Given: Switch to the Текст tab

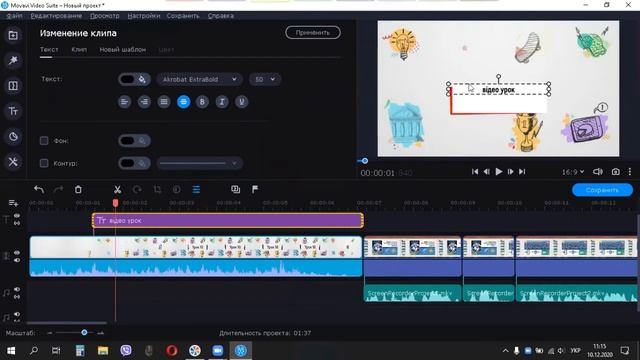Looking at the screenshot, I should (49, 49).
